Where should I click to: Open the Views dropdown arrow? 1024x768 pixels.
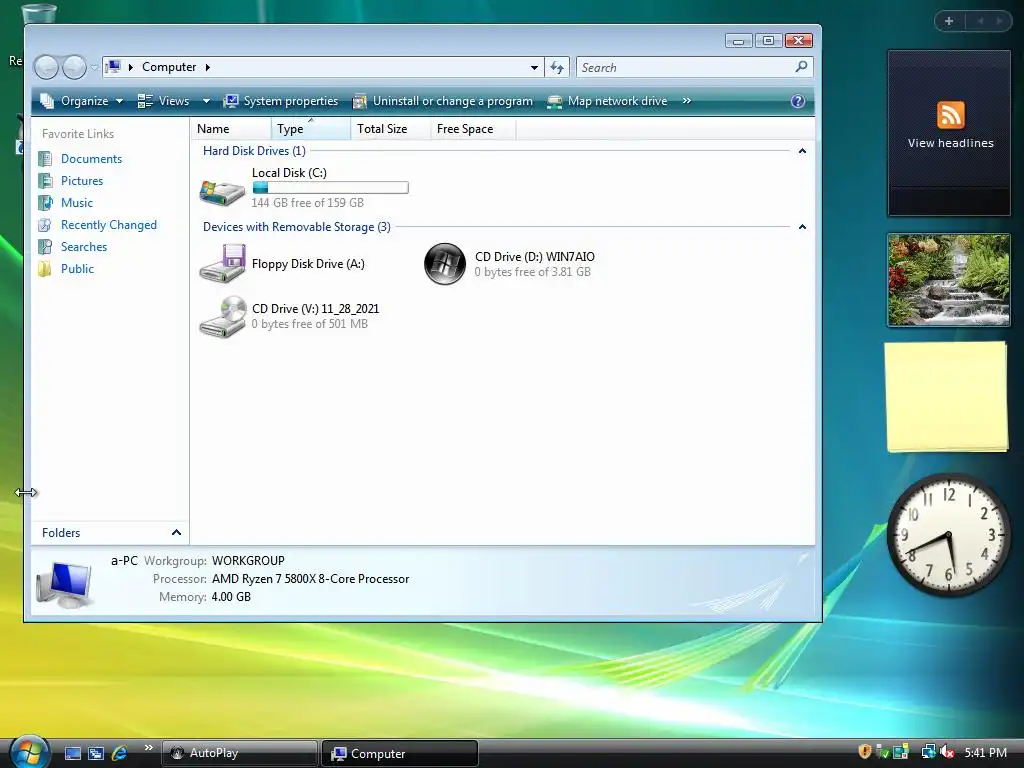pos(206,101)
